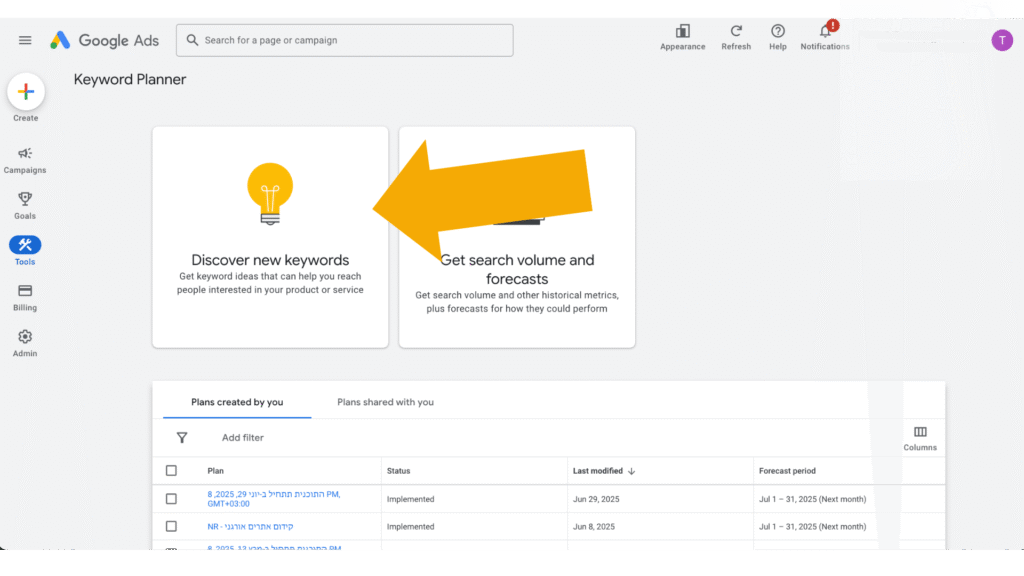Open Billing in the sidebar
This screenshot has height=576, width=1024.
pos(25,291)
